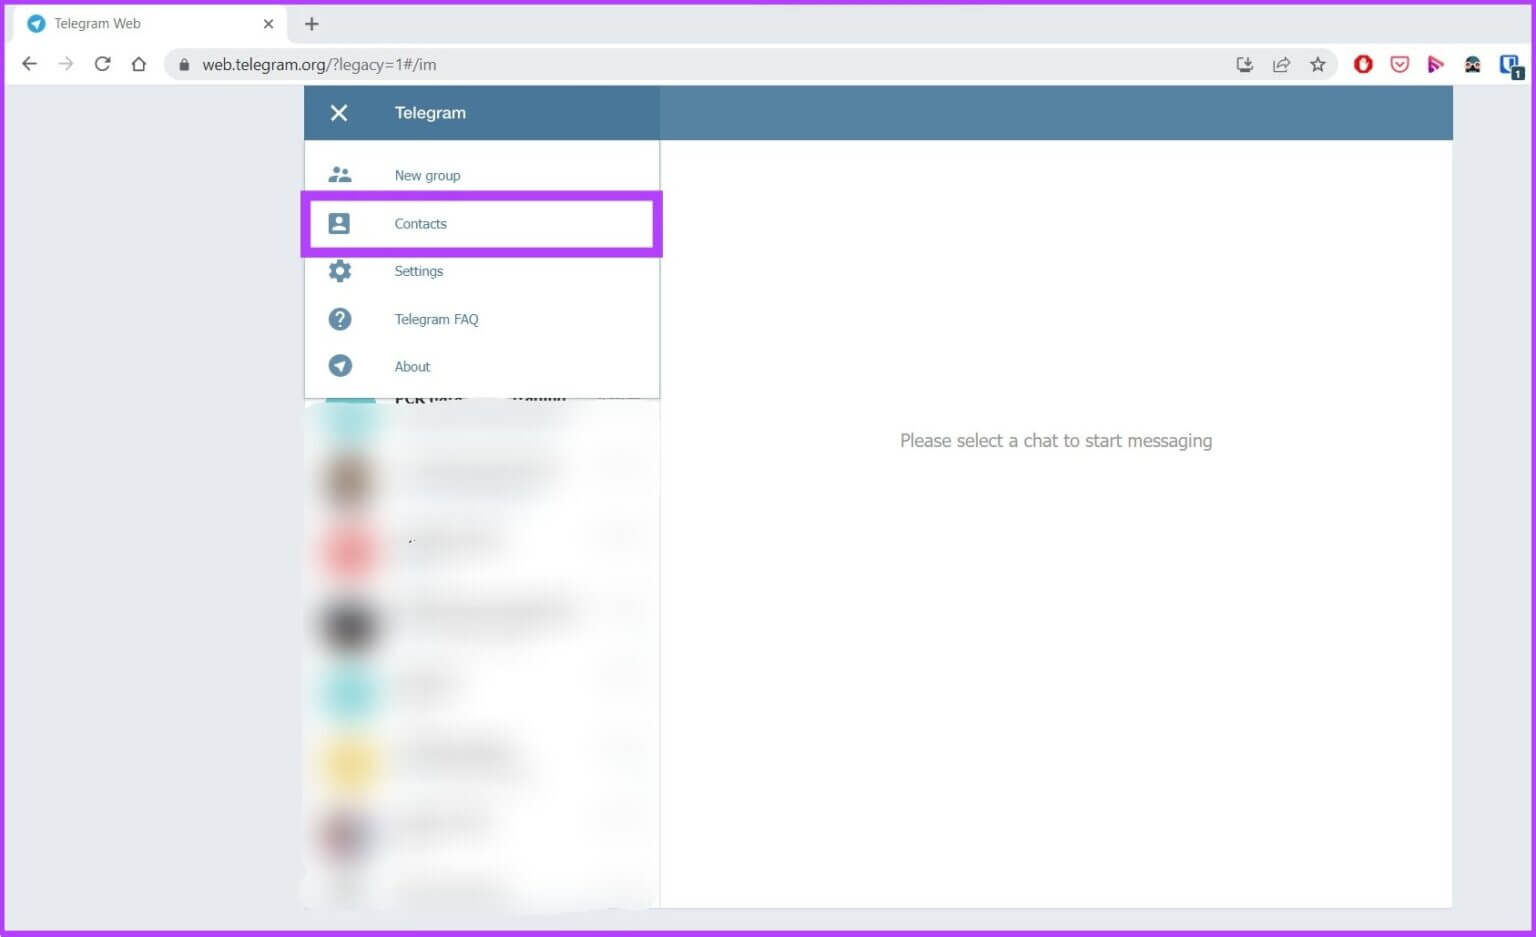Bookmark this page with star icon
The image size is (1536, 937).
[x=1318, y=64]
